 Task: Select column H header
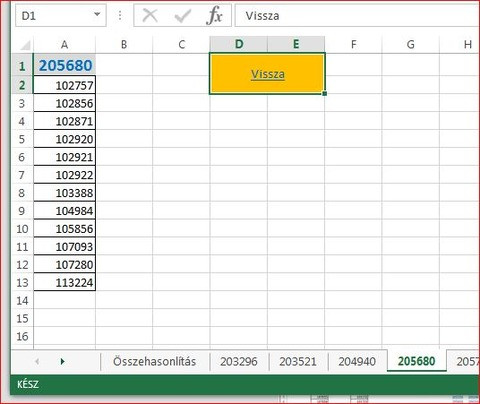460,45
